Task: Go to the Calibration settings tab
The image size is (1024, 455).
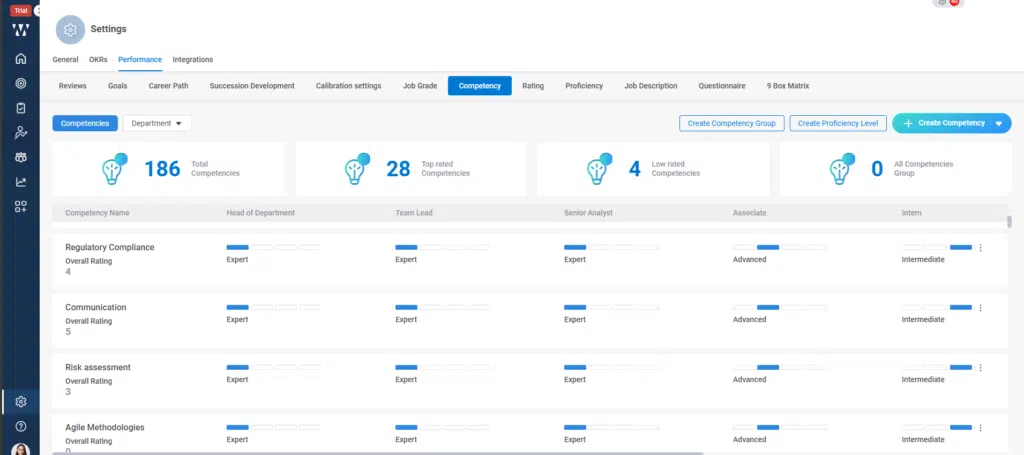Action: tap(348, 86)
